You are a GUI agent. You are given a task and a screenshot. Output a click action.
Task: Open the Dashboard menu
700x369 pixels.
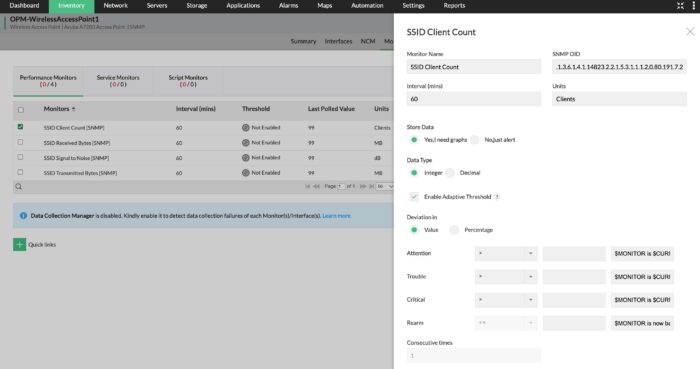pos(24,6)
